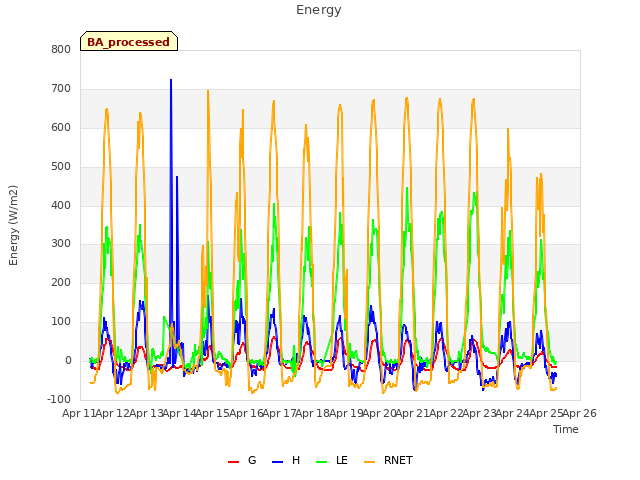
Task: Click the Apr 26 x-axis date label
Action: point(580,413)
